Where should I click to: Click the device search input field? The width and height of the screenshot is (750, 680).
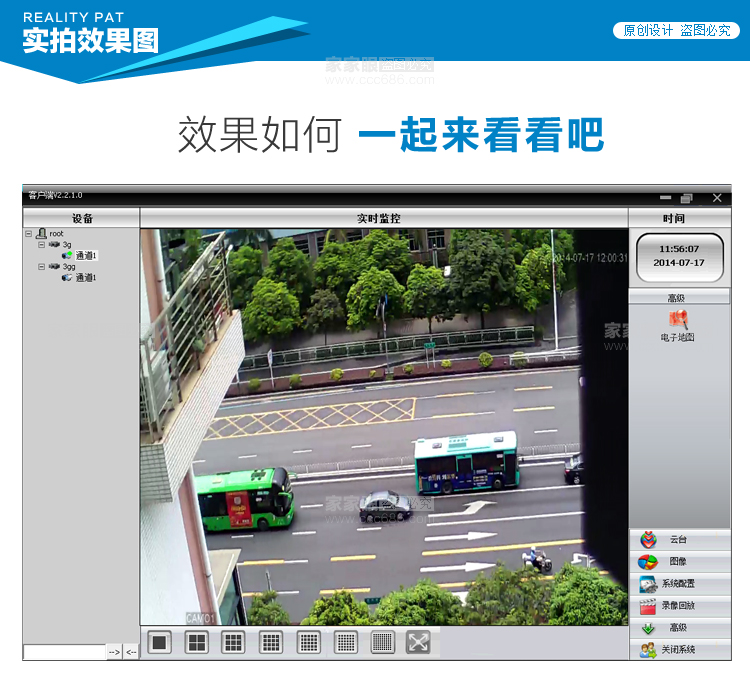(x=64, y=652)
